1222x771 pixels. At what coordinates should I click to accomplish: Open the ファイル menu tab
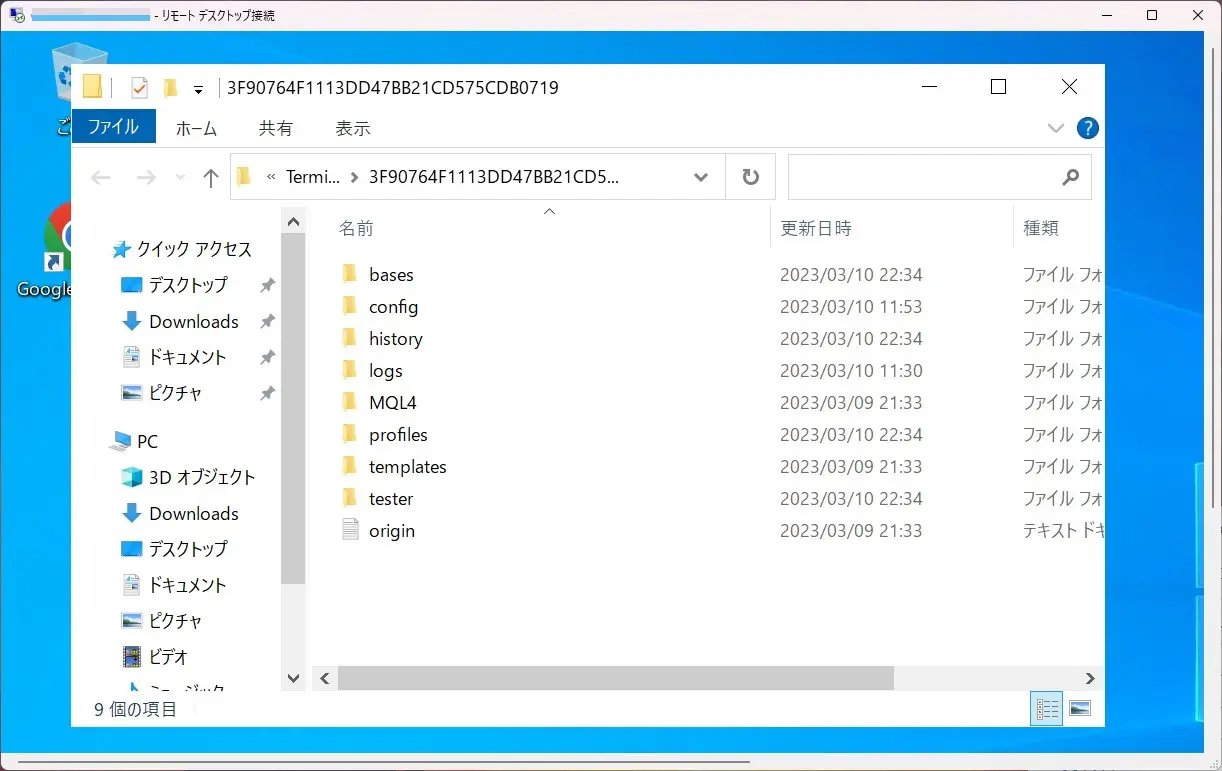[113, 127]
